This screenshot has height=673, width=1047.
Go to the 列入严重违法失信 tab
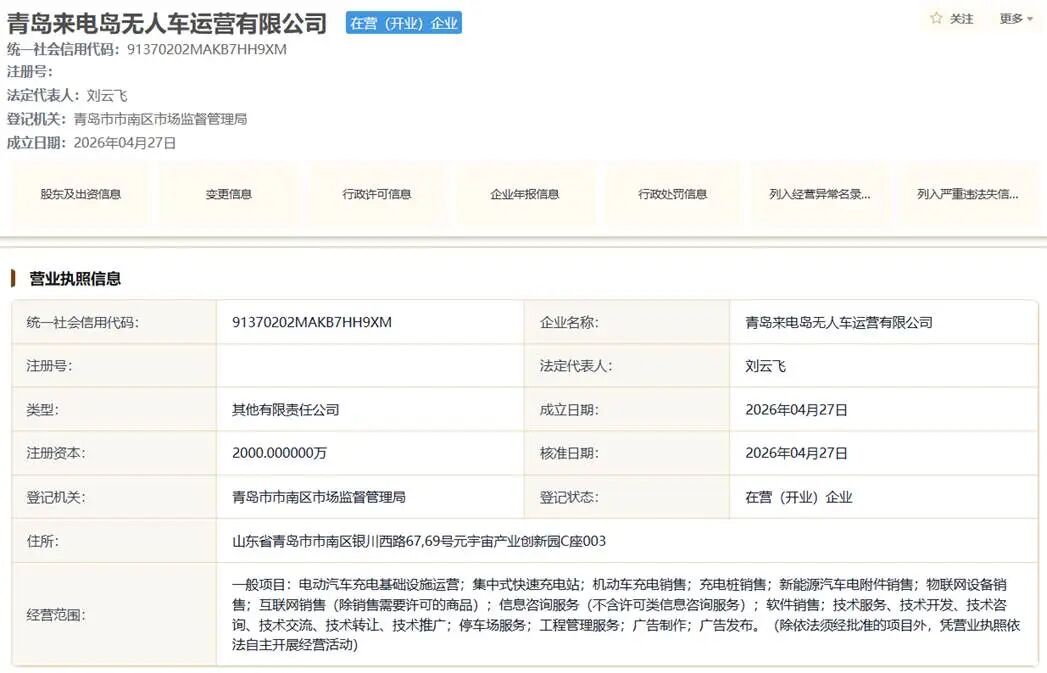(x=968, y=194)
